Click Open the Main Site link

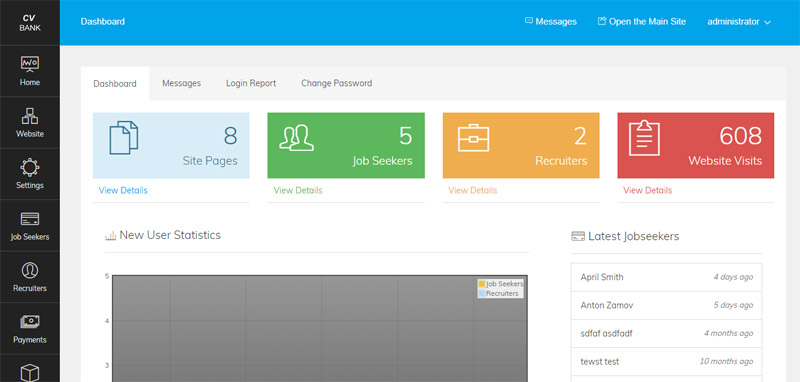[642, 22]
